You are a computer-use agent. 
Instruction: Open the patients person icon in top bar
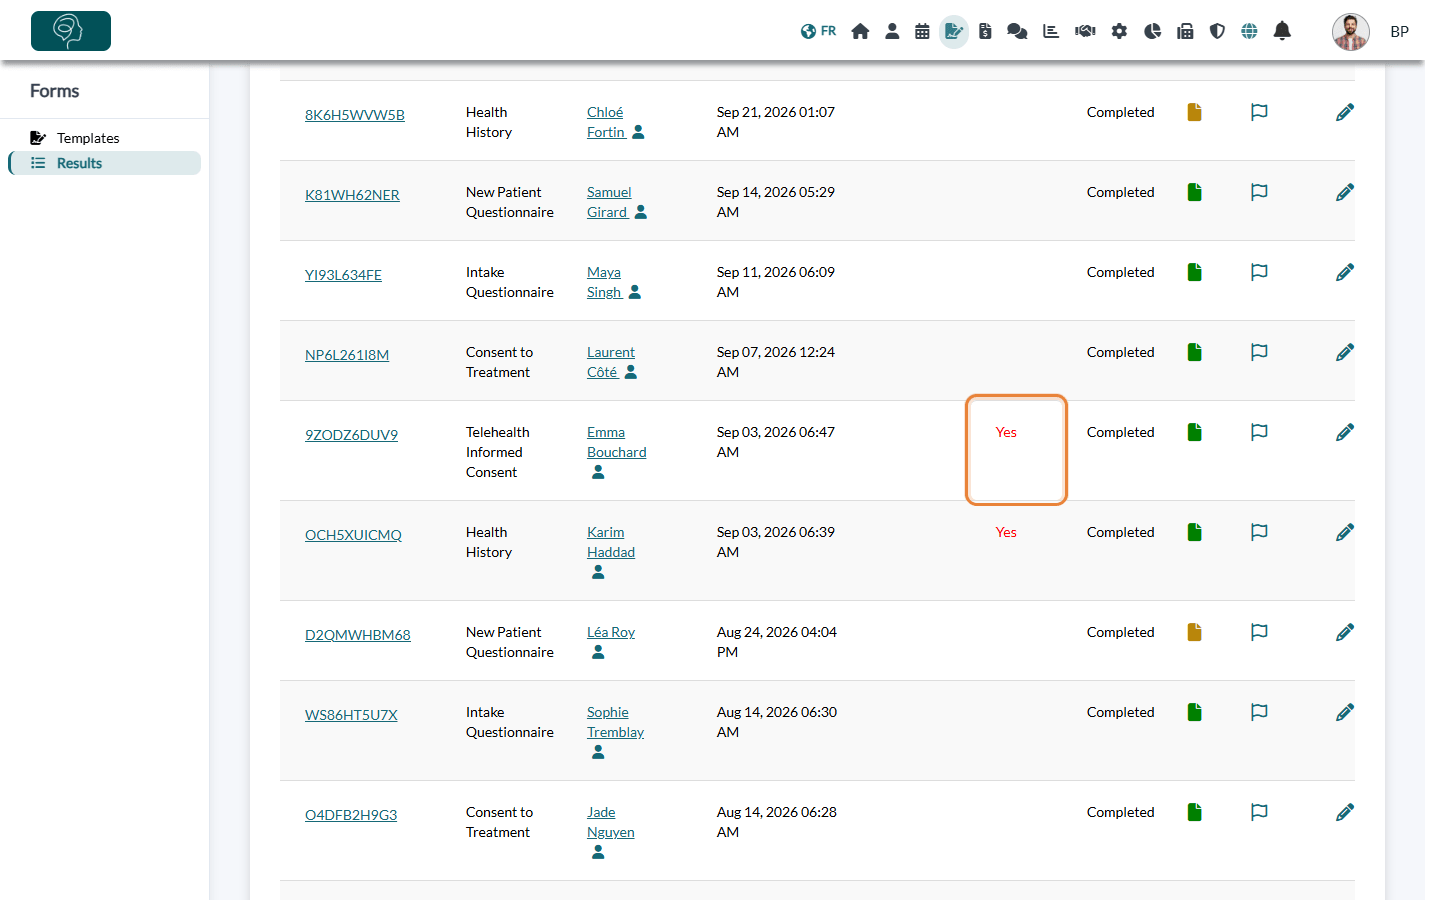click(892, 31)
